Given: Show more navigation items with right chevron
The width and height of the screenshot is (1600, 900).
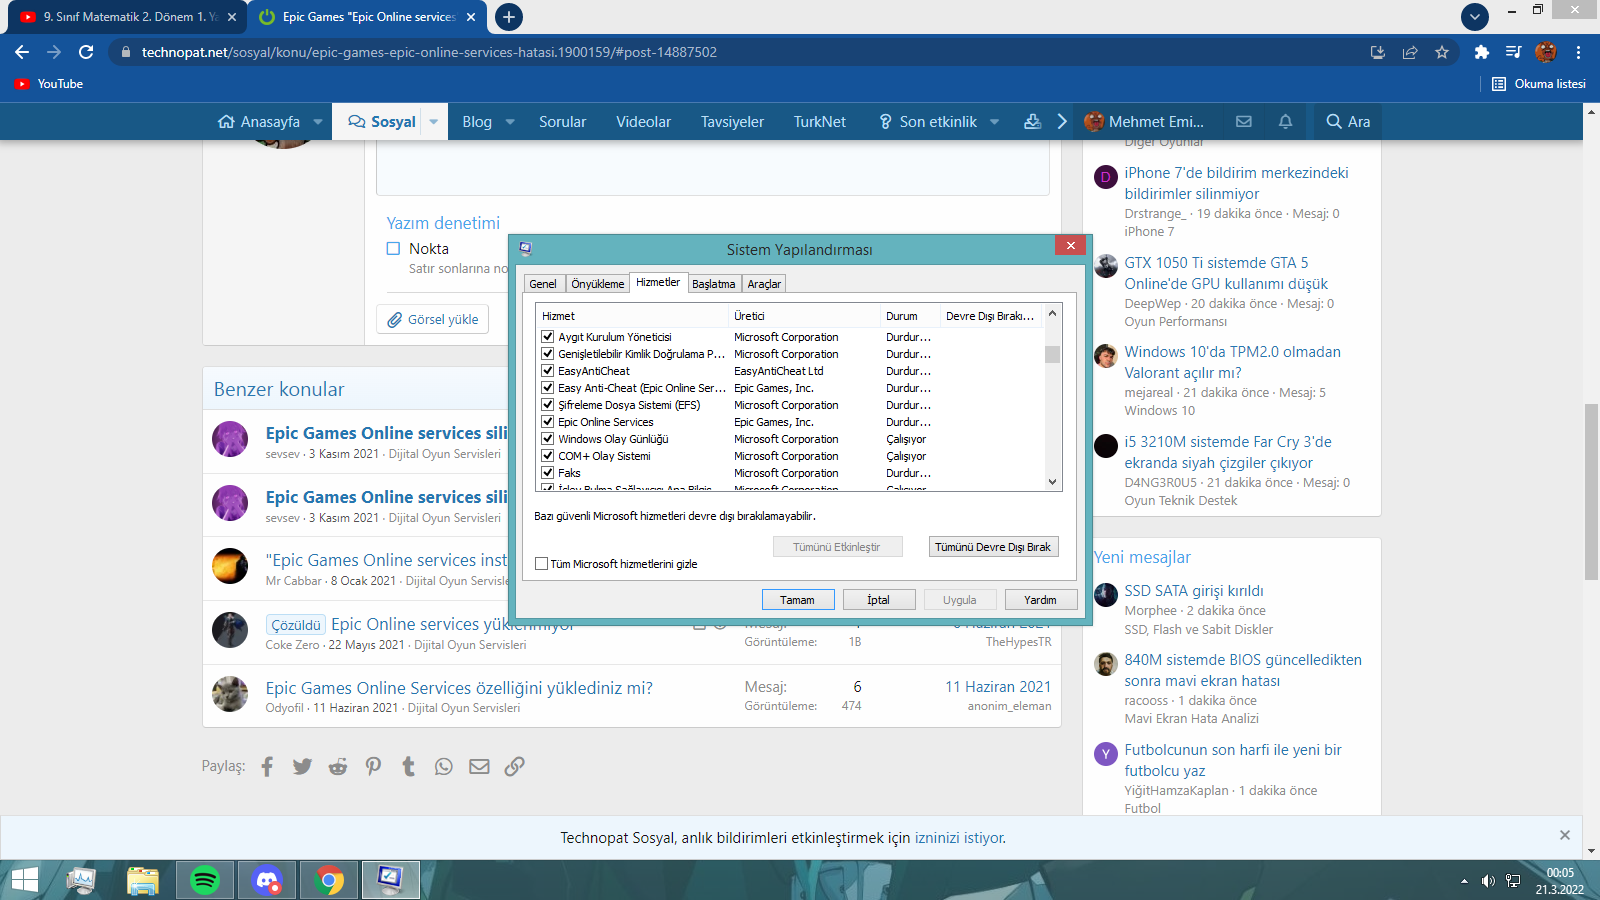Looking at the screenshot, I should click(1062, 121).
